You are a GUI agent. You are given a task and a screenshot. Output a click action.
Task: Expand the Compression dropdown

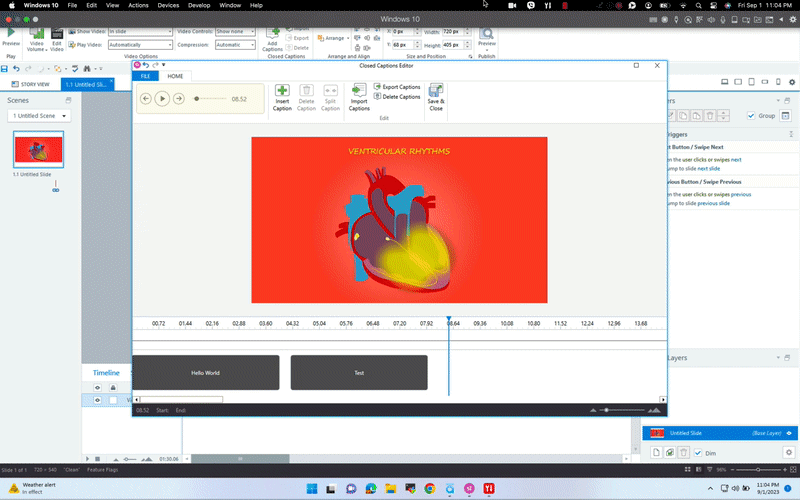tap(234, 45)
